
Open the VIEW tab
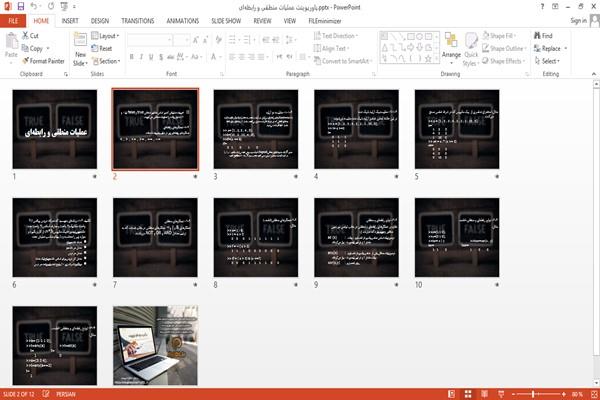coord(290,21)
